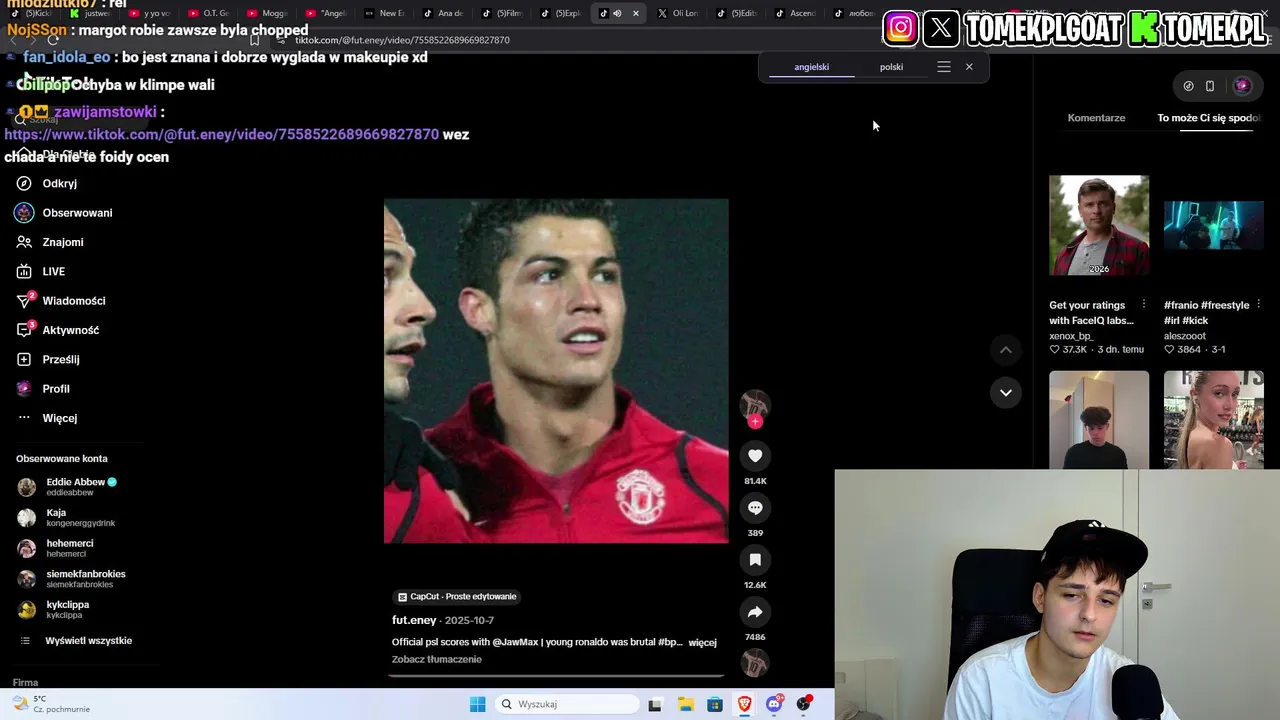1280x720 pixels.
Task: Click the phone app icon top right
Action: tap(1210, 86)
